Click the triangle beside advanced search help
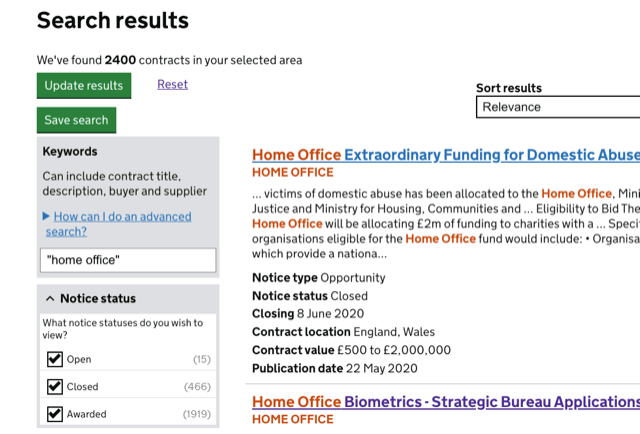The image size is (640, 434). 47,216
